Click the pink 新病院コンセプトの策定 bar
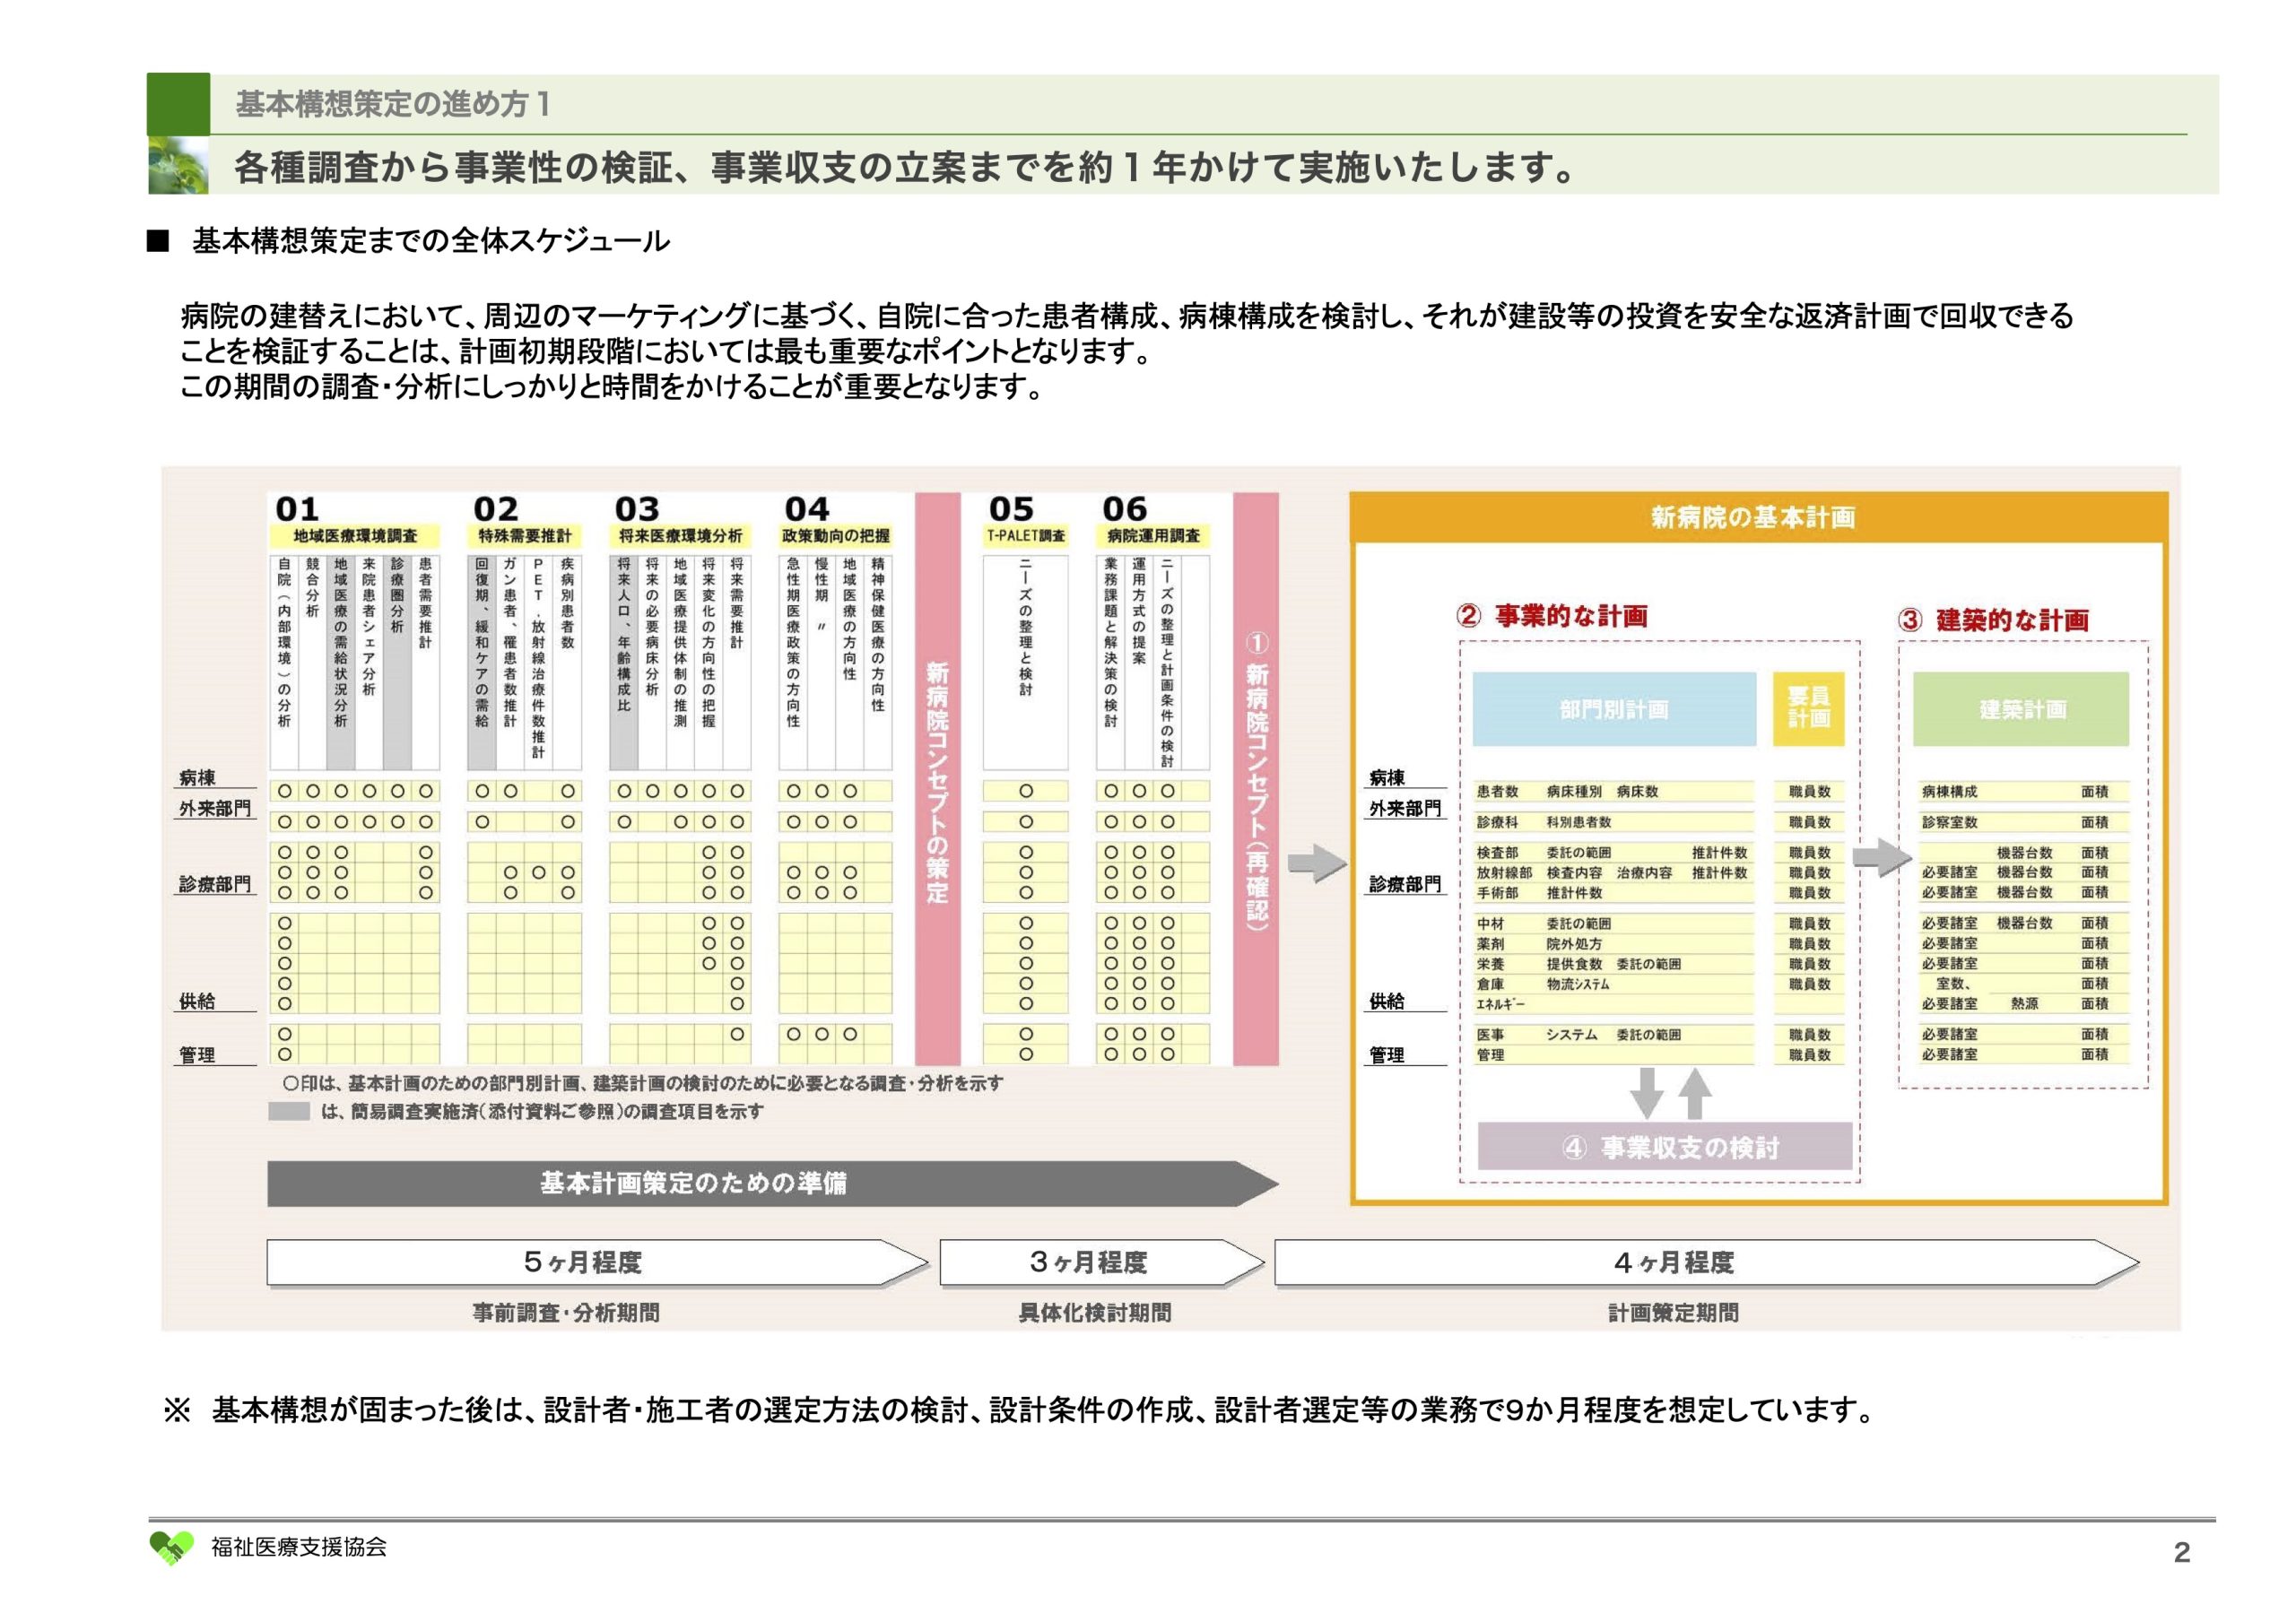The width and height of the screenshot is (2296, 1622). point(937,778)
